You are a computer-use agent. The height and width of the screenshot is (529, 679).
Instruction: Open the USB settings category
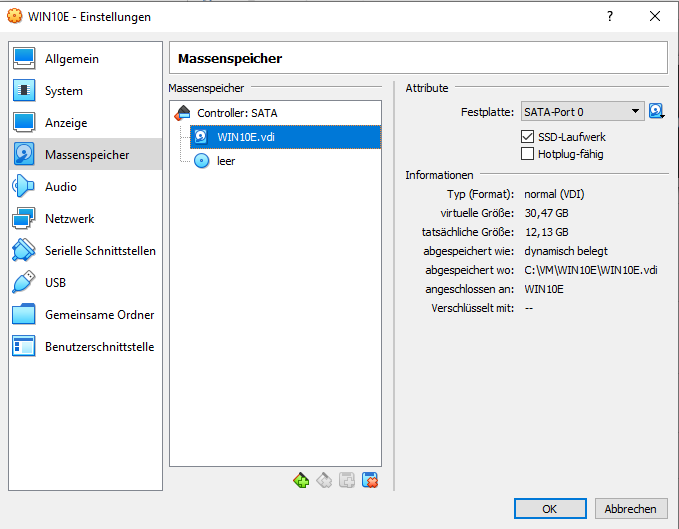tap(85, 283)
